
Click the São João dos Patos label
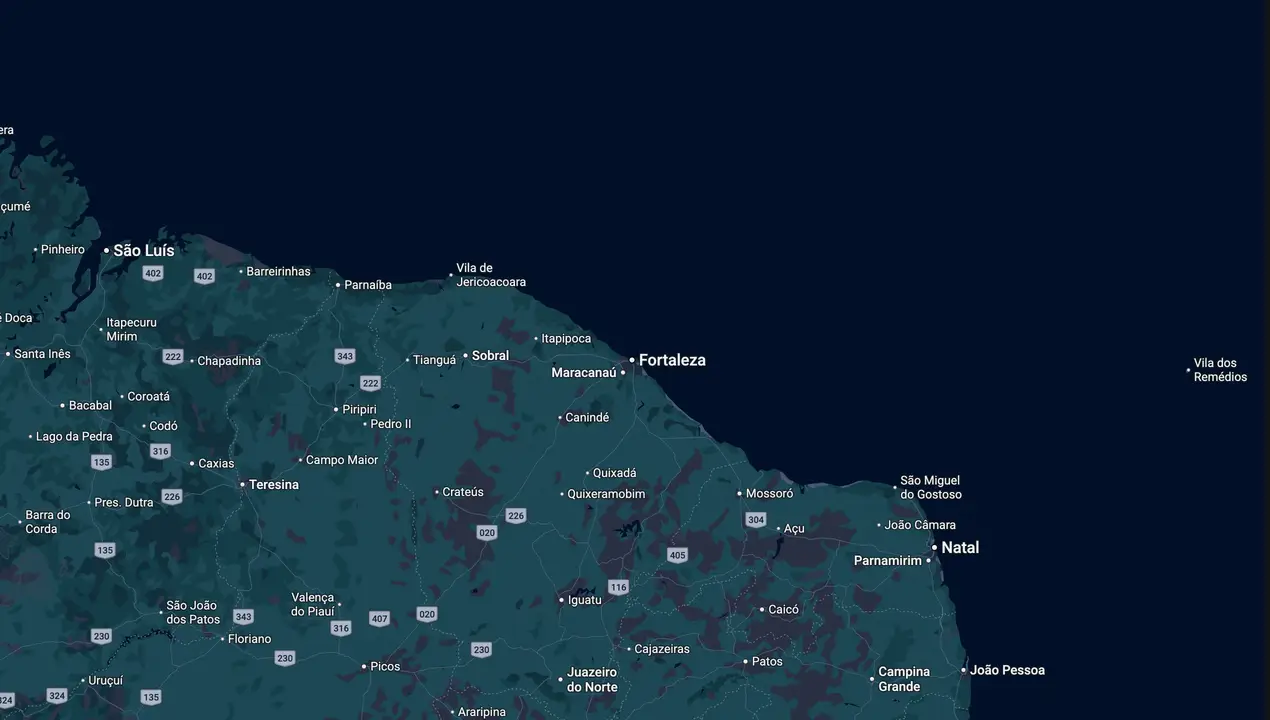tap(193, 613)
